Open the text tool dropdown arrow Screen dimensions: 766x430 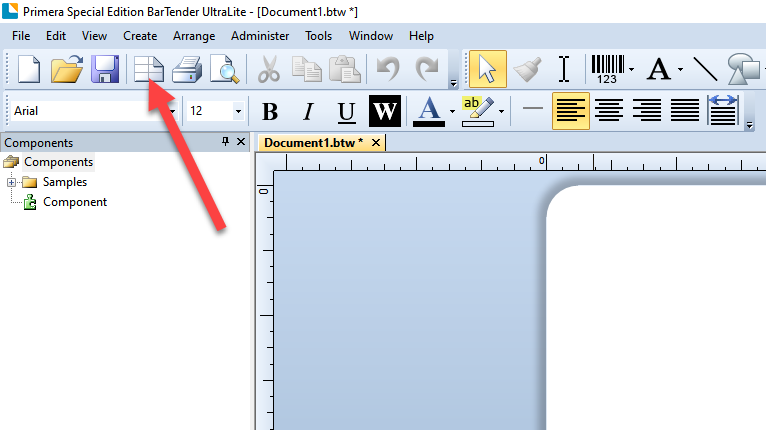click(x=680, y=69)
